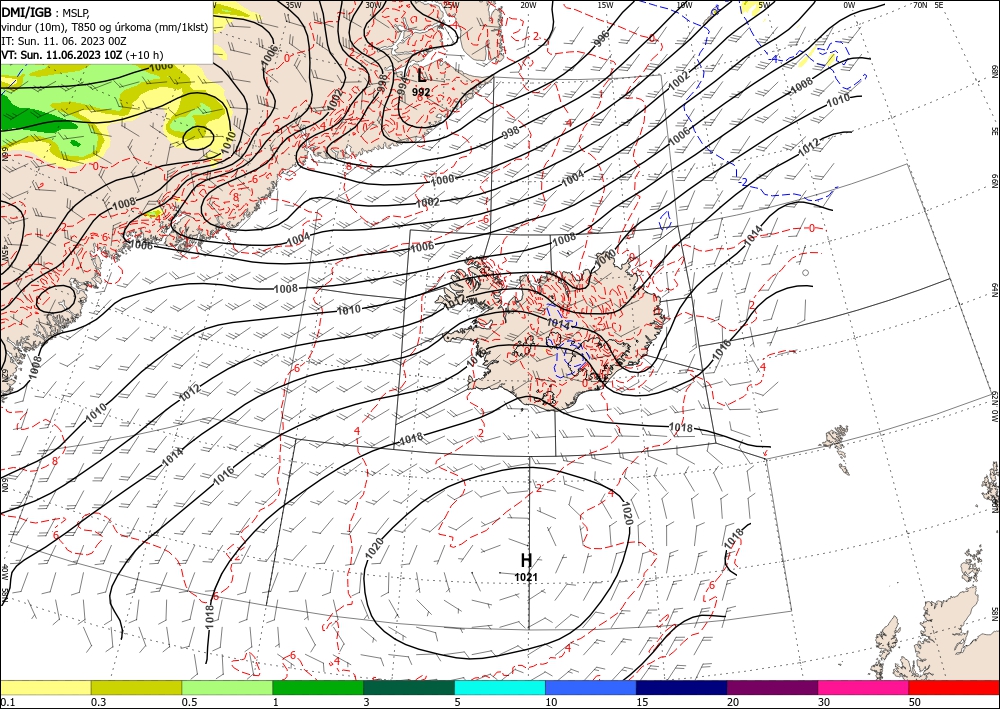Click the yellow 0.1–0.3 legend color segment
Screen dimensions: 1000x709
[45, 687]
